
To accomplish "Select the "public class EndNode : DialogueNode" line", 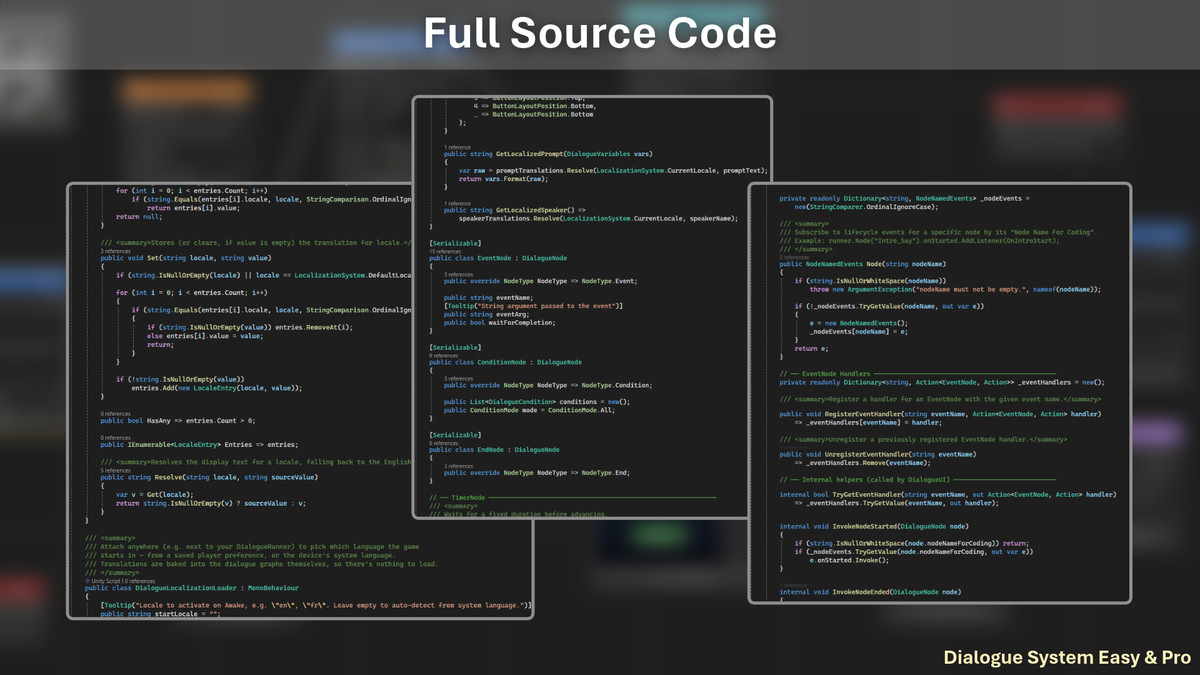I will [494, 450].
